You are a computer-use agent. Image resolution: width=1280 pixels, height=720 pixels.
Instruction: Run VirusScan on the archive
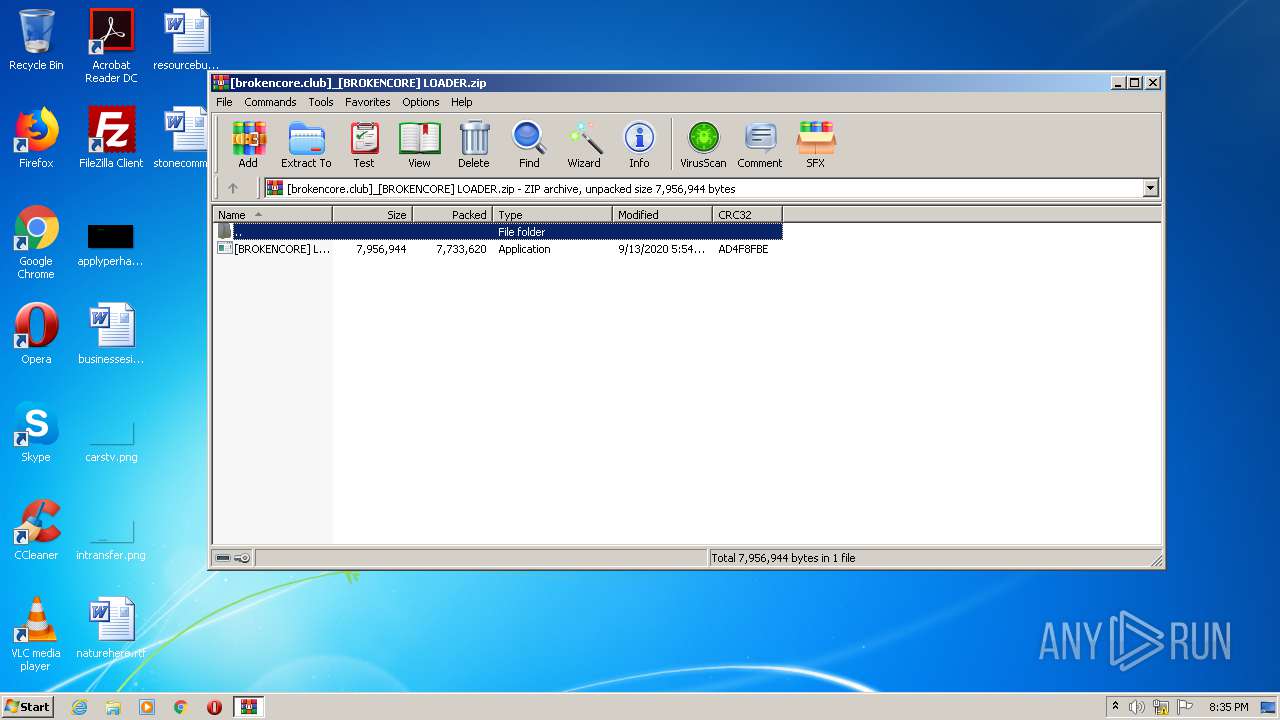point(703,144)
